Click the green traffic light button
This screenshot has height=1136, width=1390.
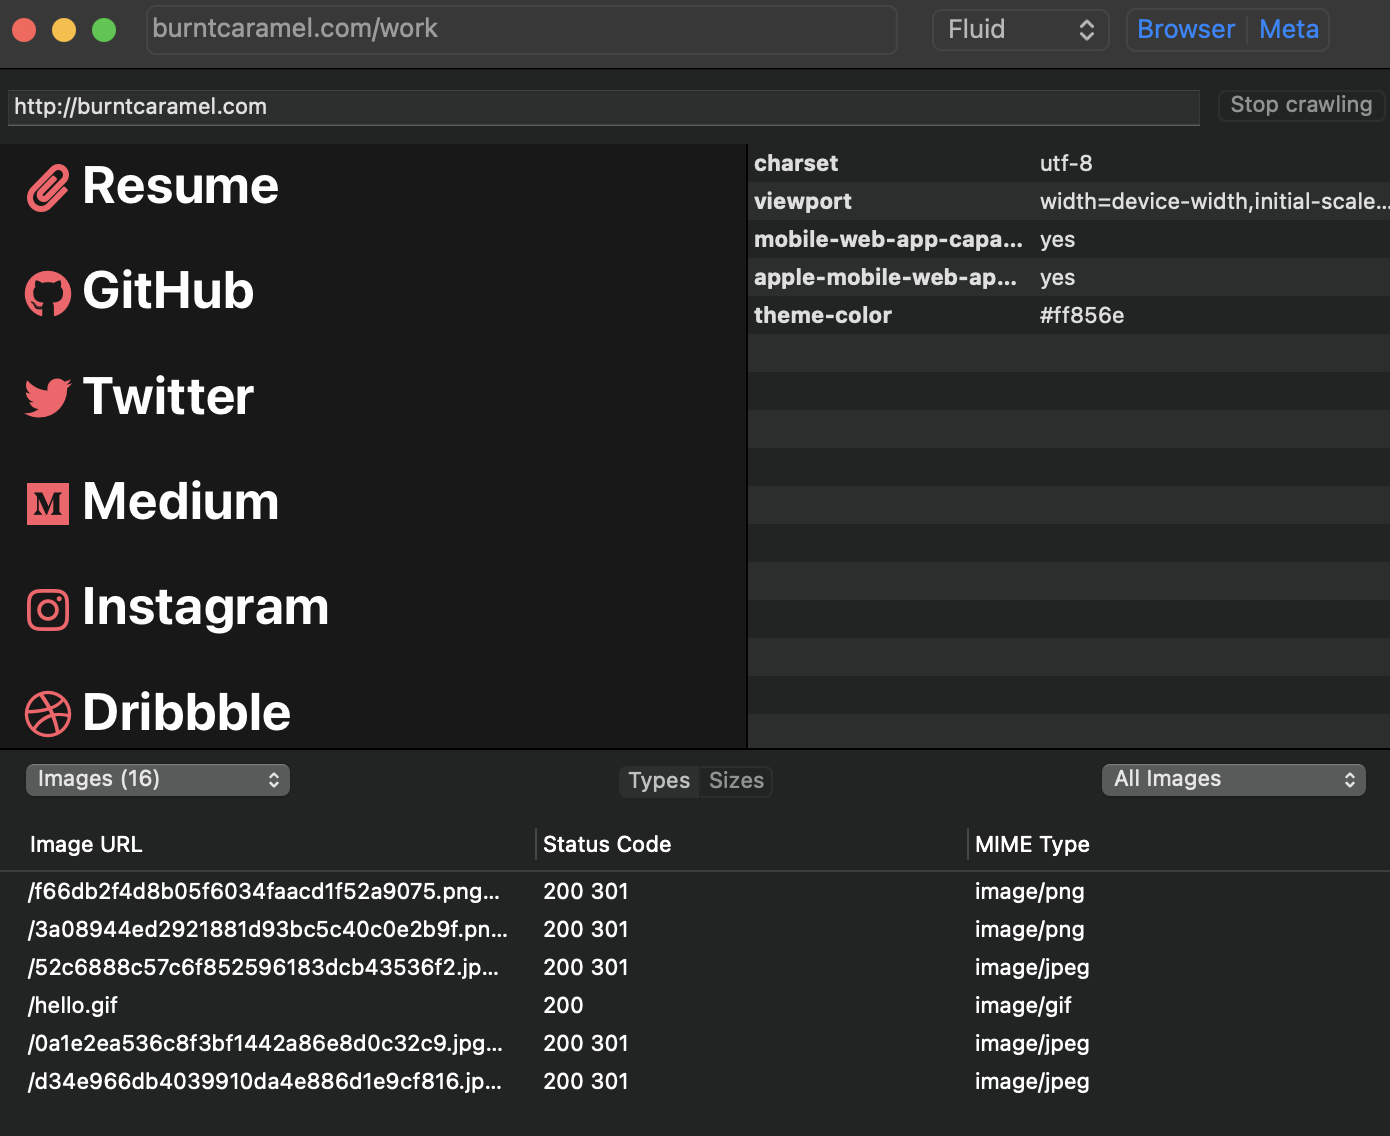click(103, 30)
